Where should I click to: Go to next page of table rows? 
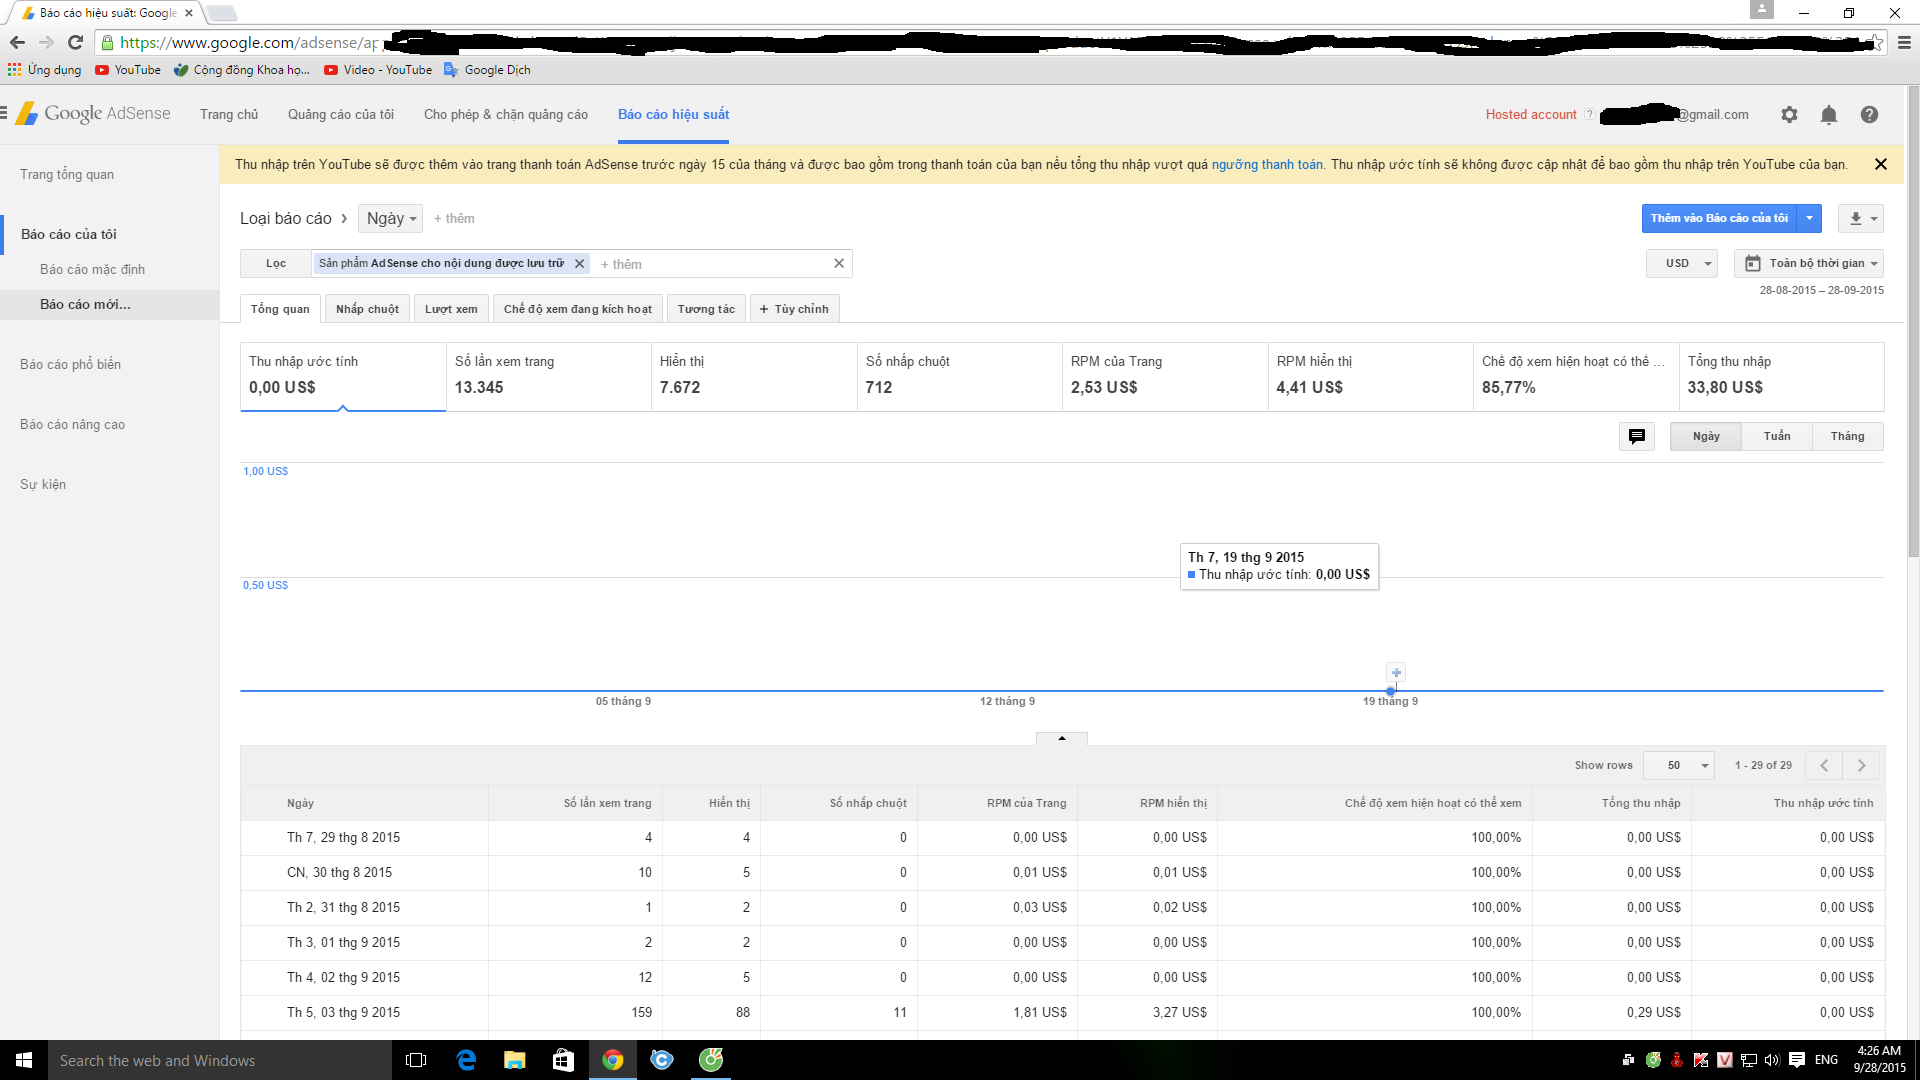(1861, 766)
